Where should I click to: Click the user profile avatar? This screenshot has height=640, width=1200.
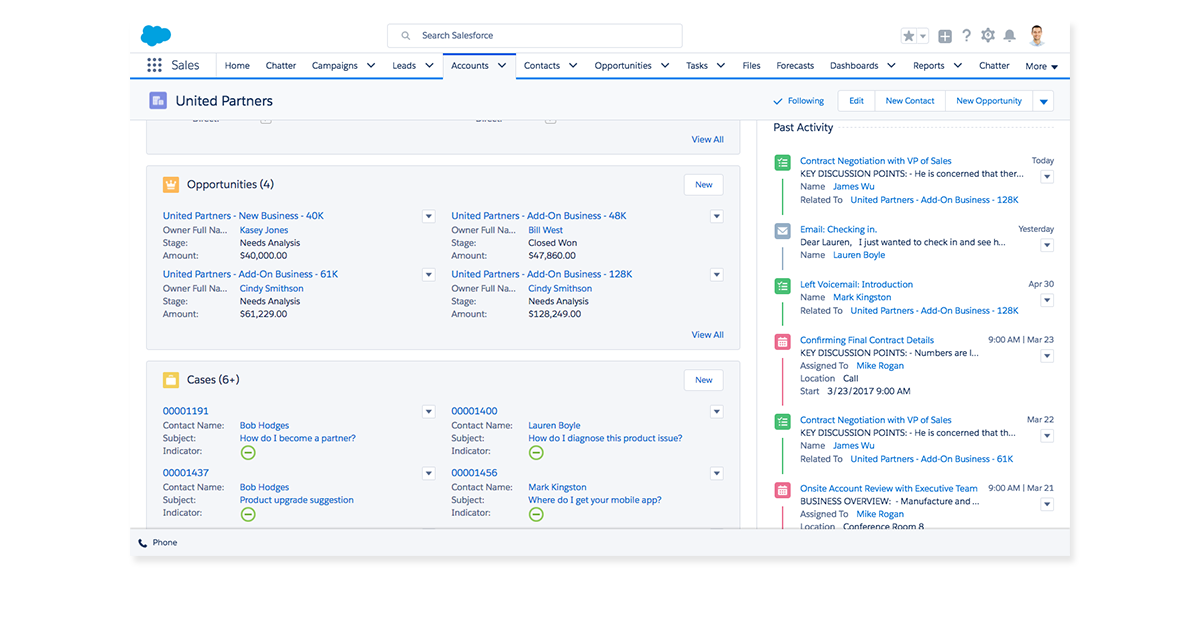1036,36
